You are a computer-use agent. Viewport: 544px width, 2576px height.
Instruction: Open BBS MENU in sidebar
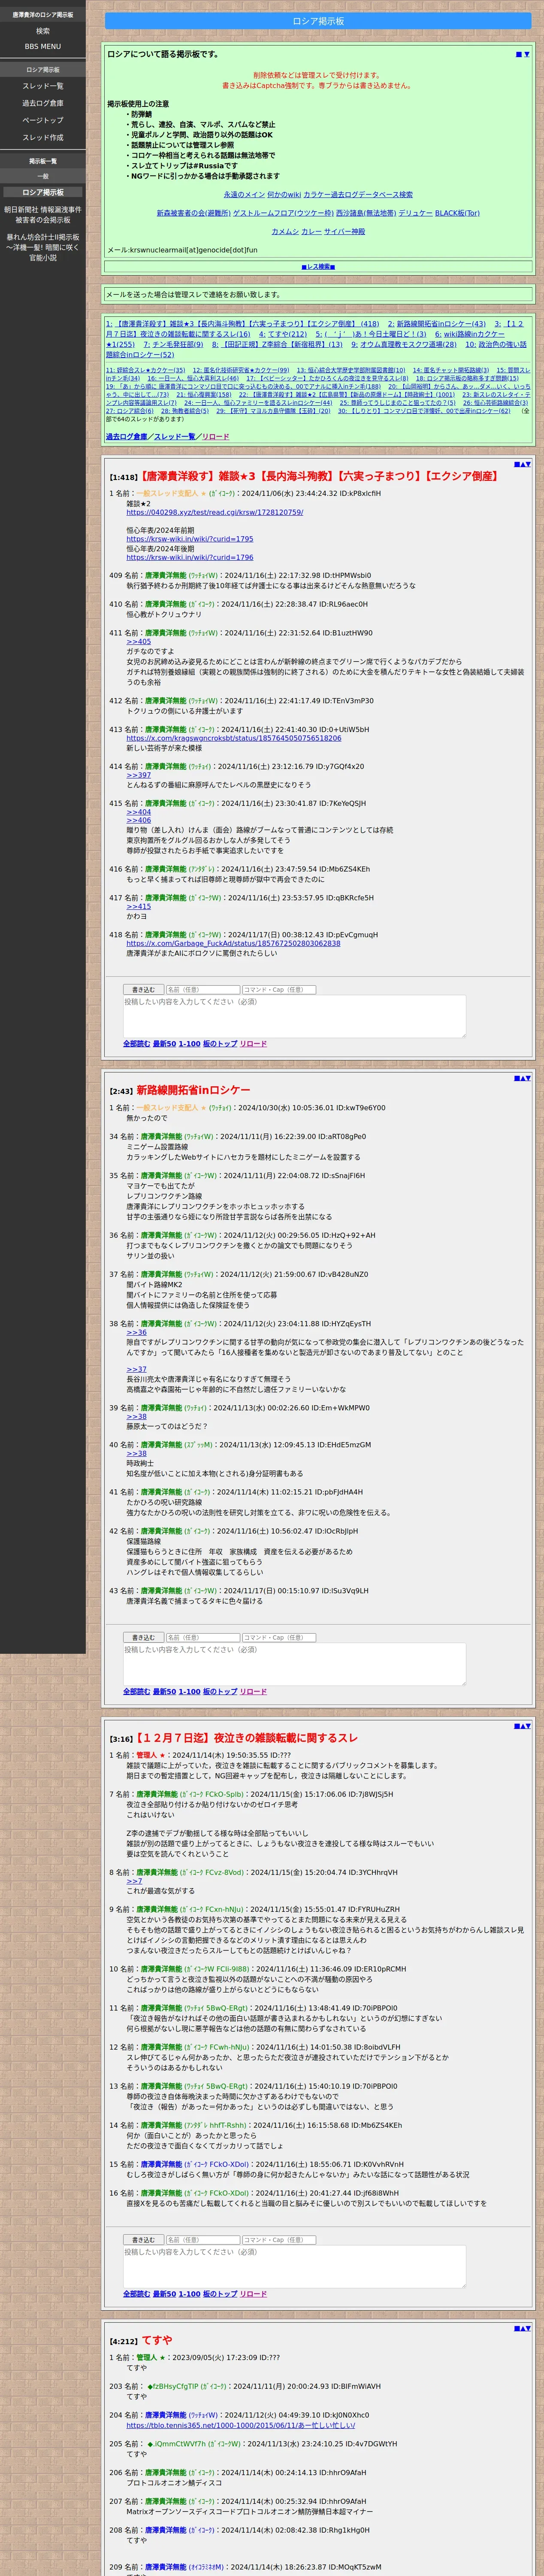pyautogui.click(x=43, y=46)
